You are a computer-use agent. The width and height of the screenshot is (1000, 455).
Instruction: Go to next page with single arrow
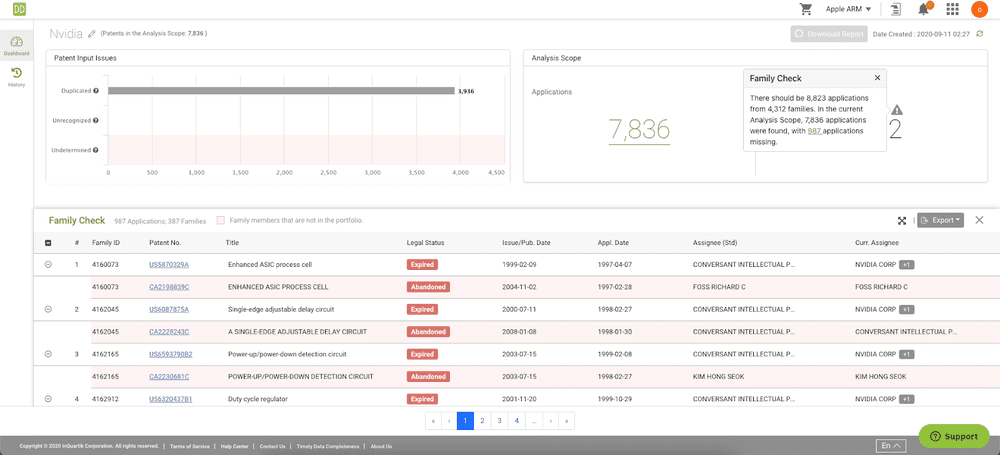click(550, 421)
